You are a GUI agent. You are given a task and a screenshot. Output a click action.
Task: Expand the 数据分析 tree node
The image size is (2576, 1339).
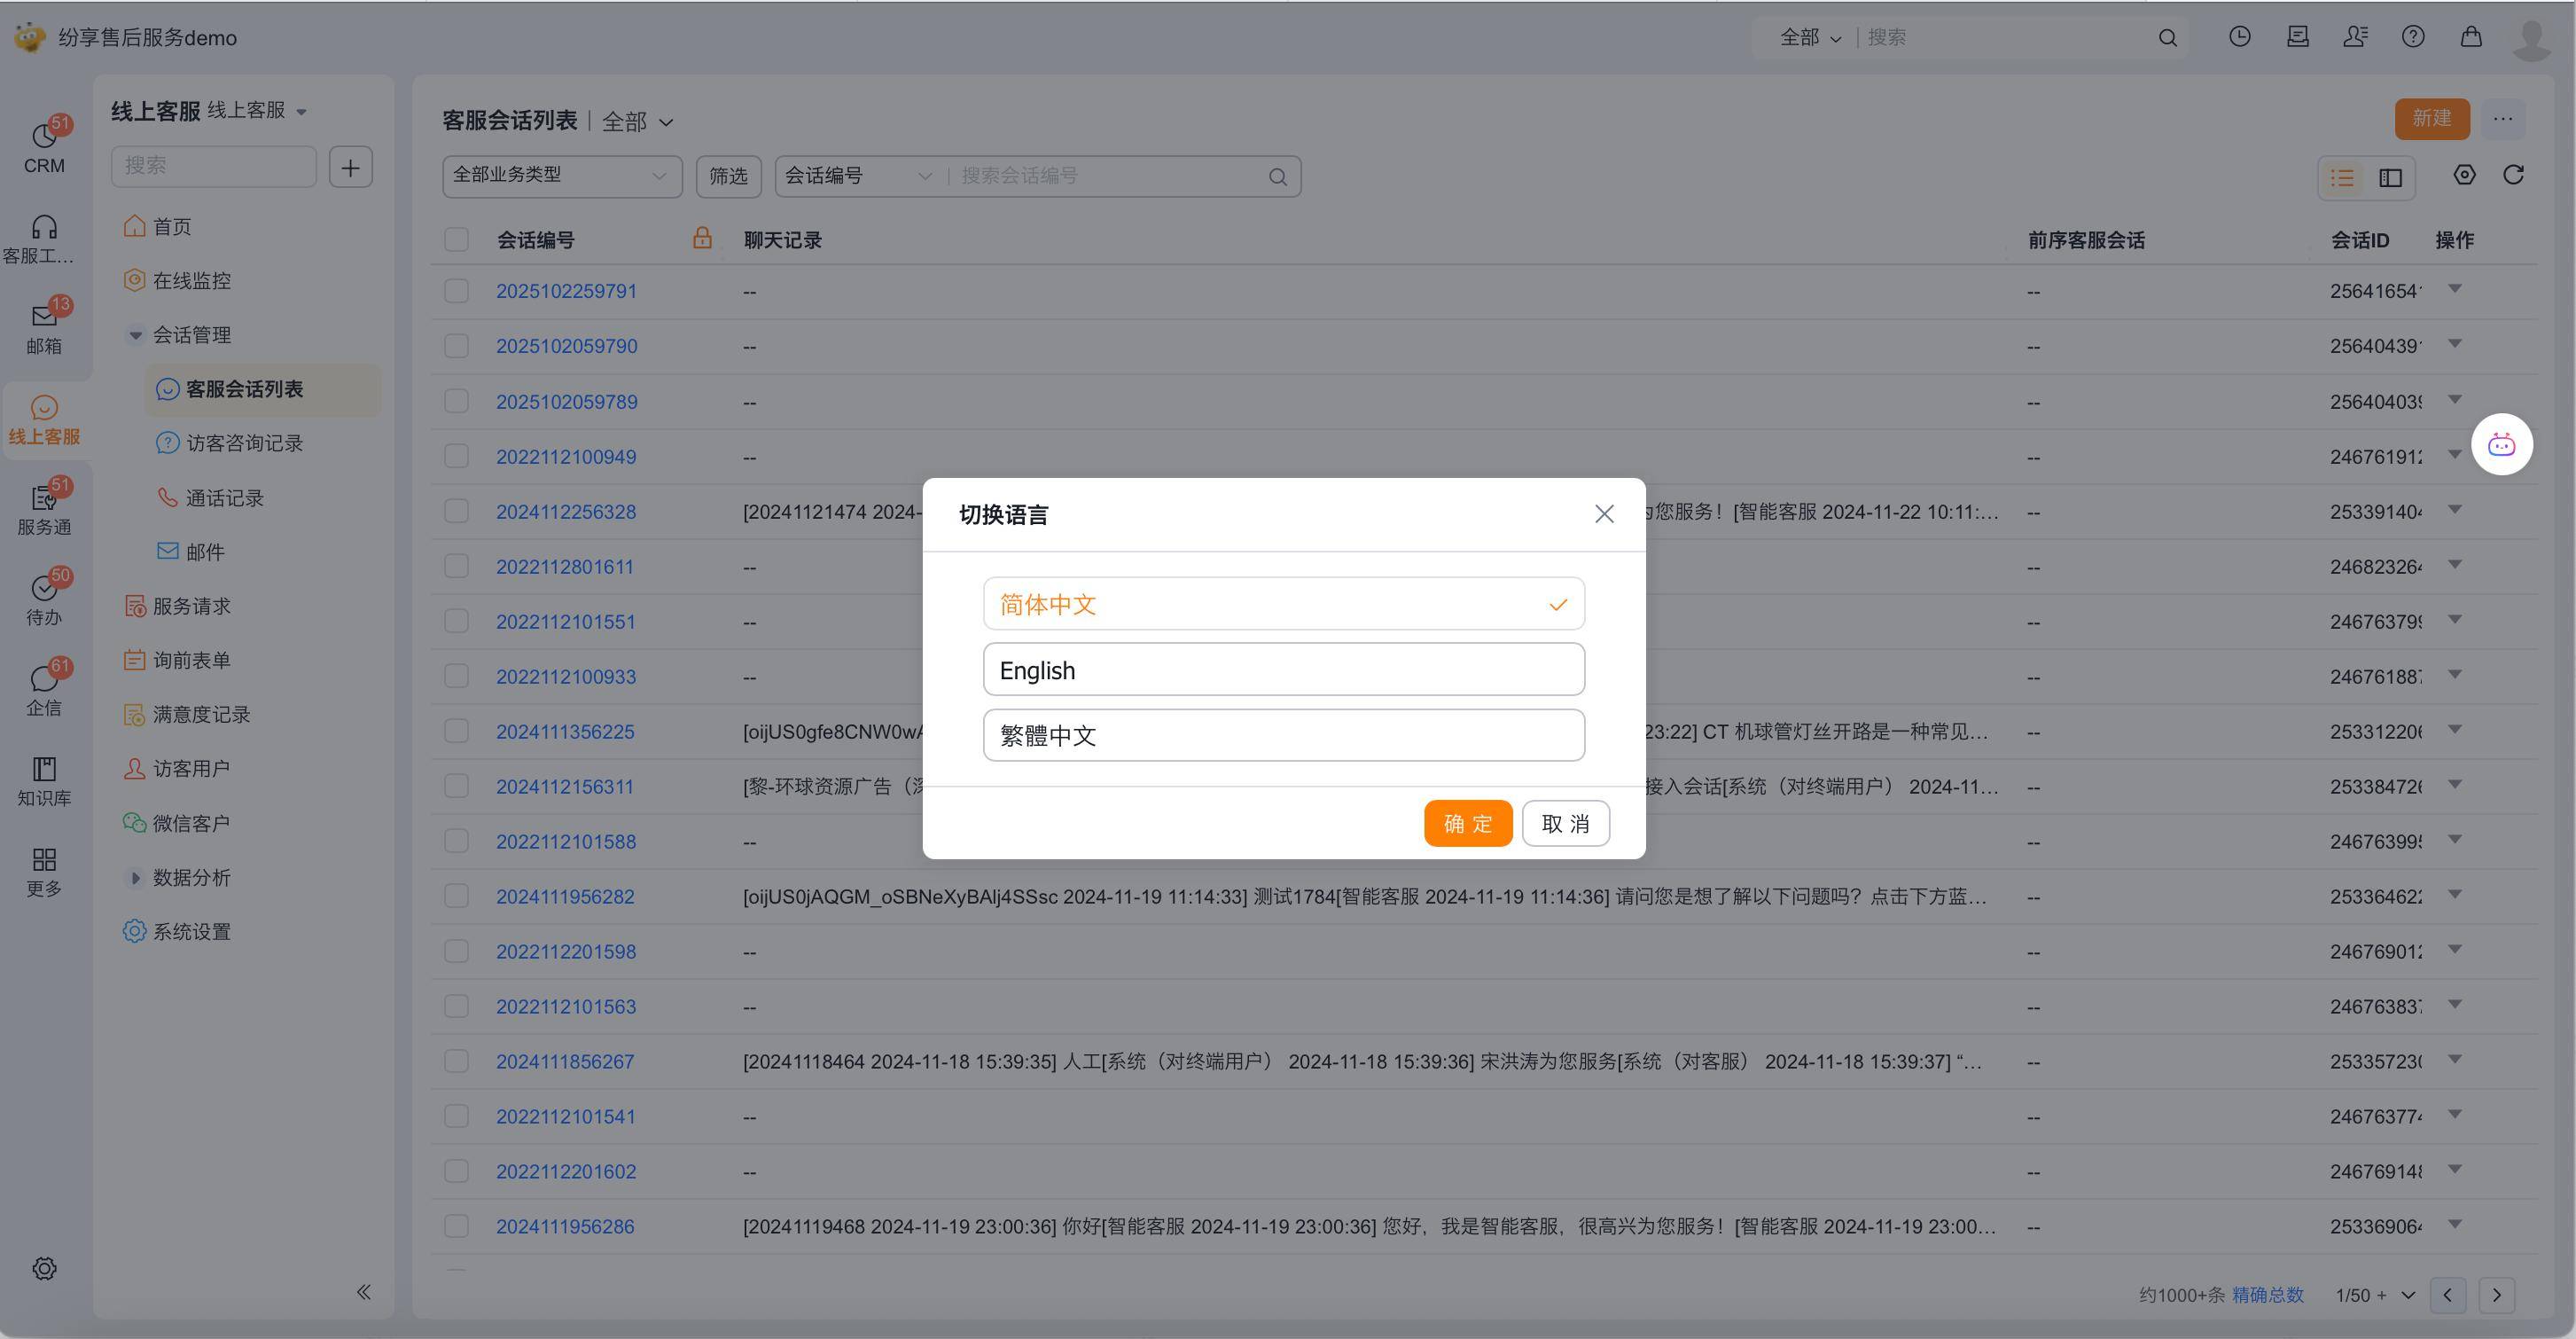(136, 878)
